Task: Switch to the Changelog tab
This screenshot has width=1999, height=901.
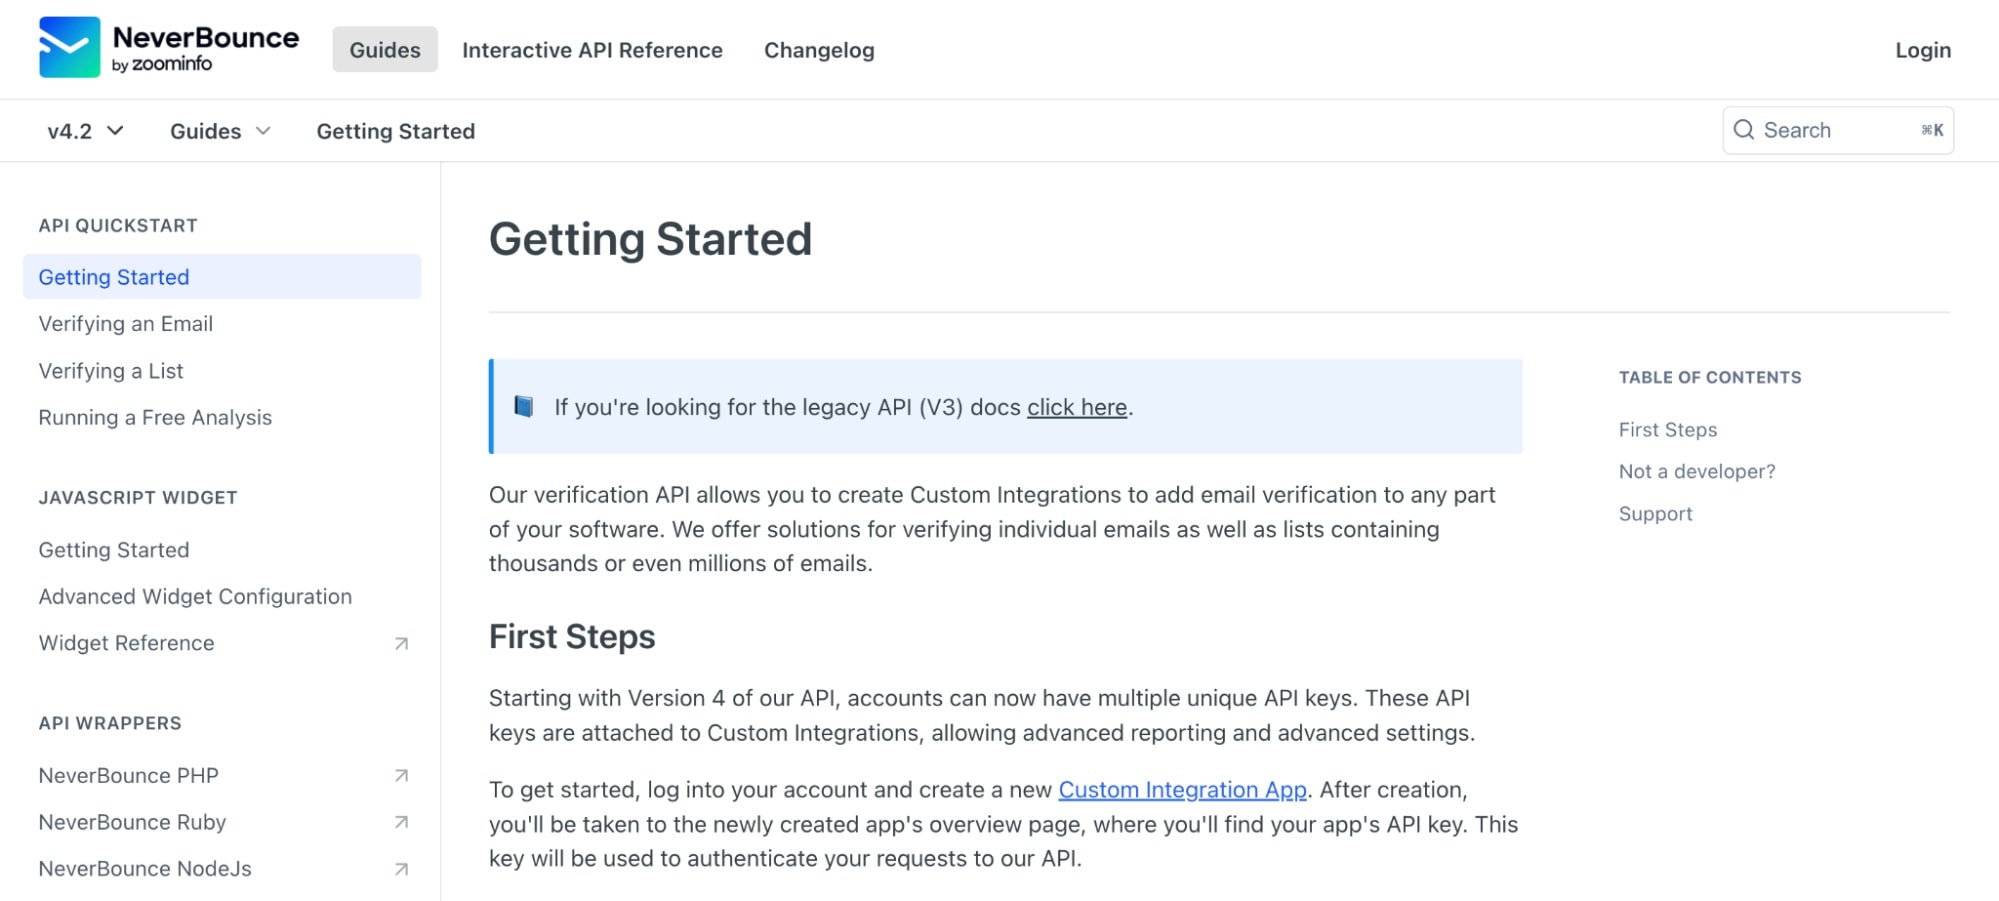Action: [819, 50]
